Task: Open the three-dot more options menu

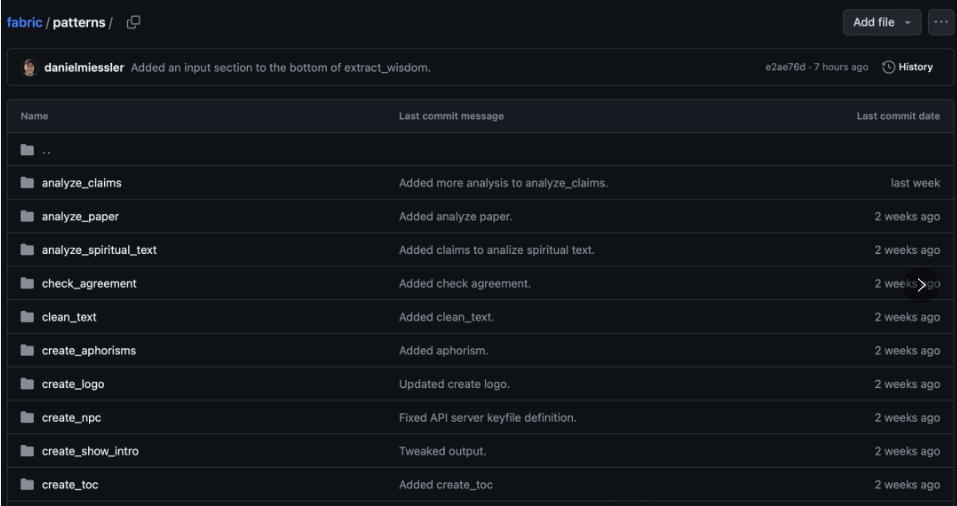Action: (941, 23)
